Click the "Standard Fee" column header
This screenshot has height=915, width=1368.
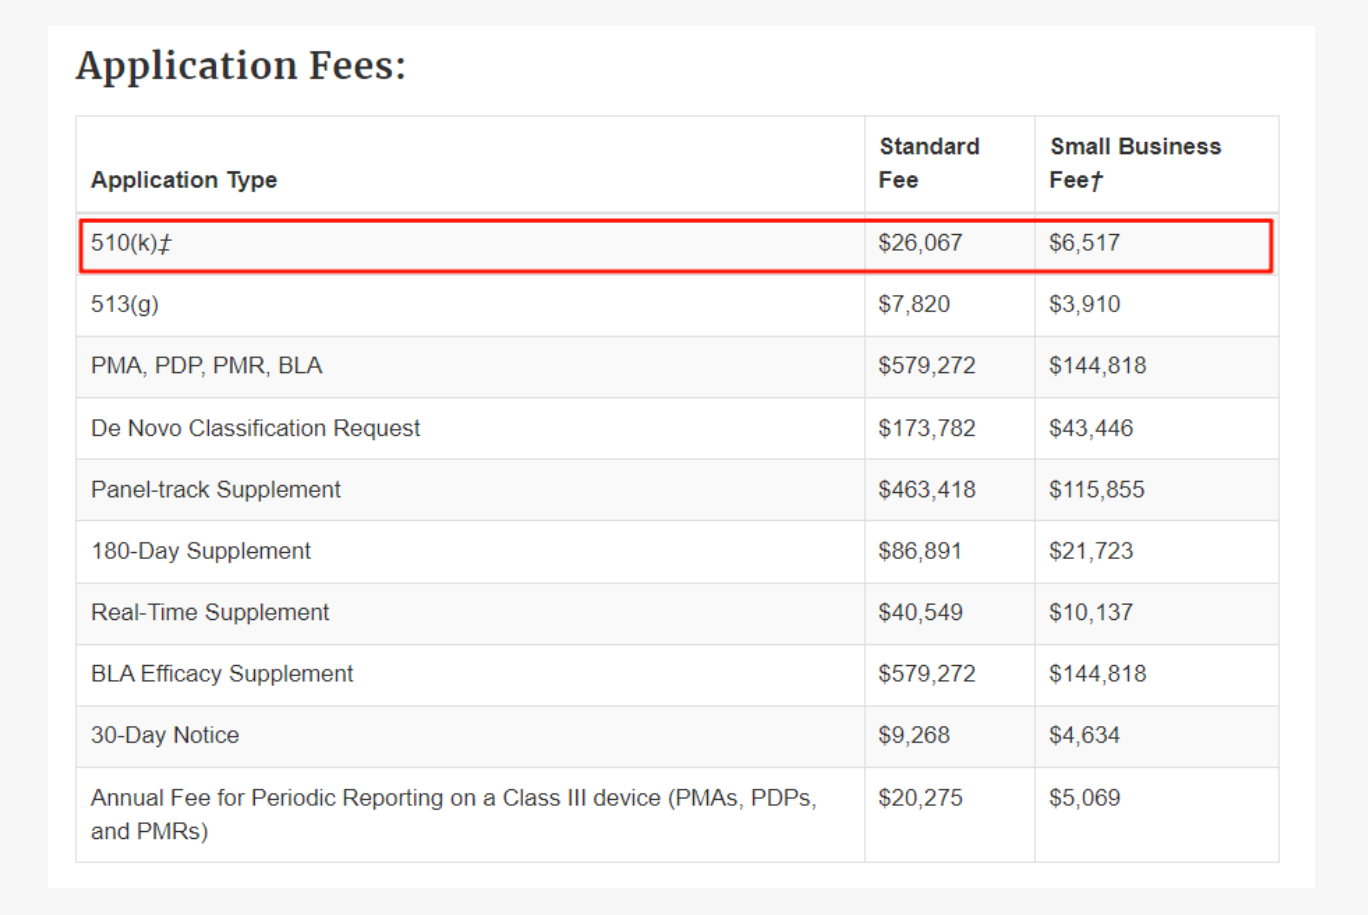928,163
